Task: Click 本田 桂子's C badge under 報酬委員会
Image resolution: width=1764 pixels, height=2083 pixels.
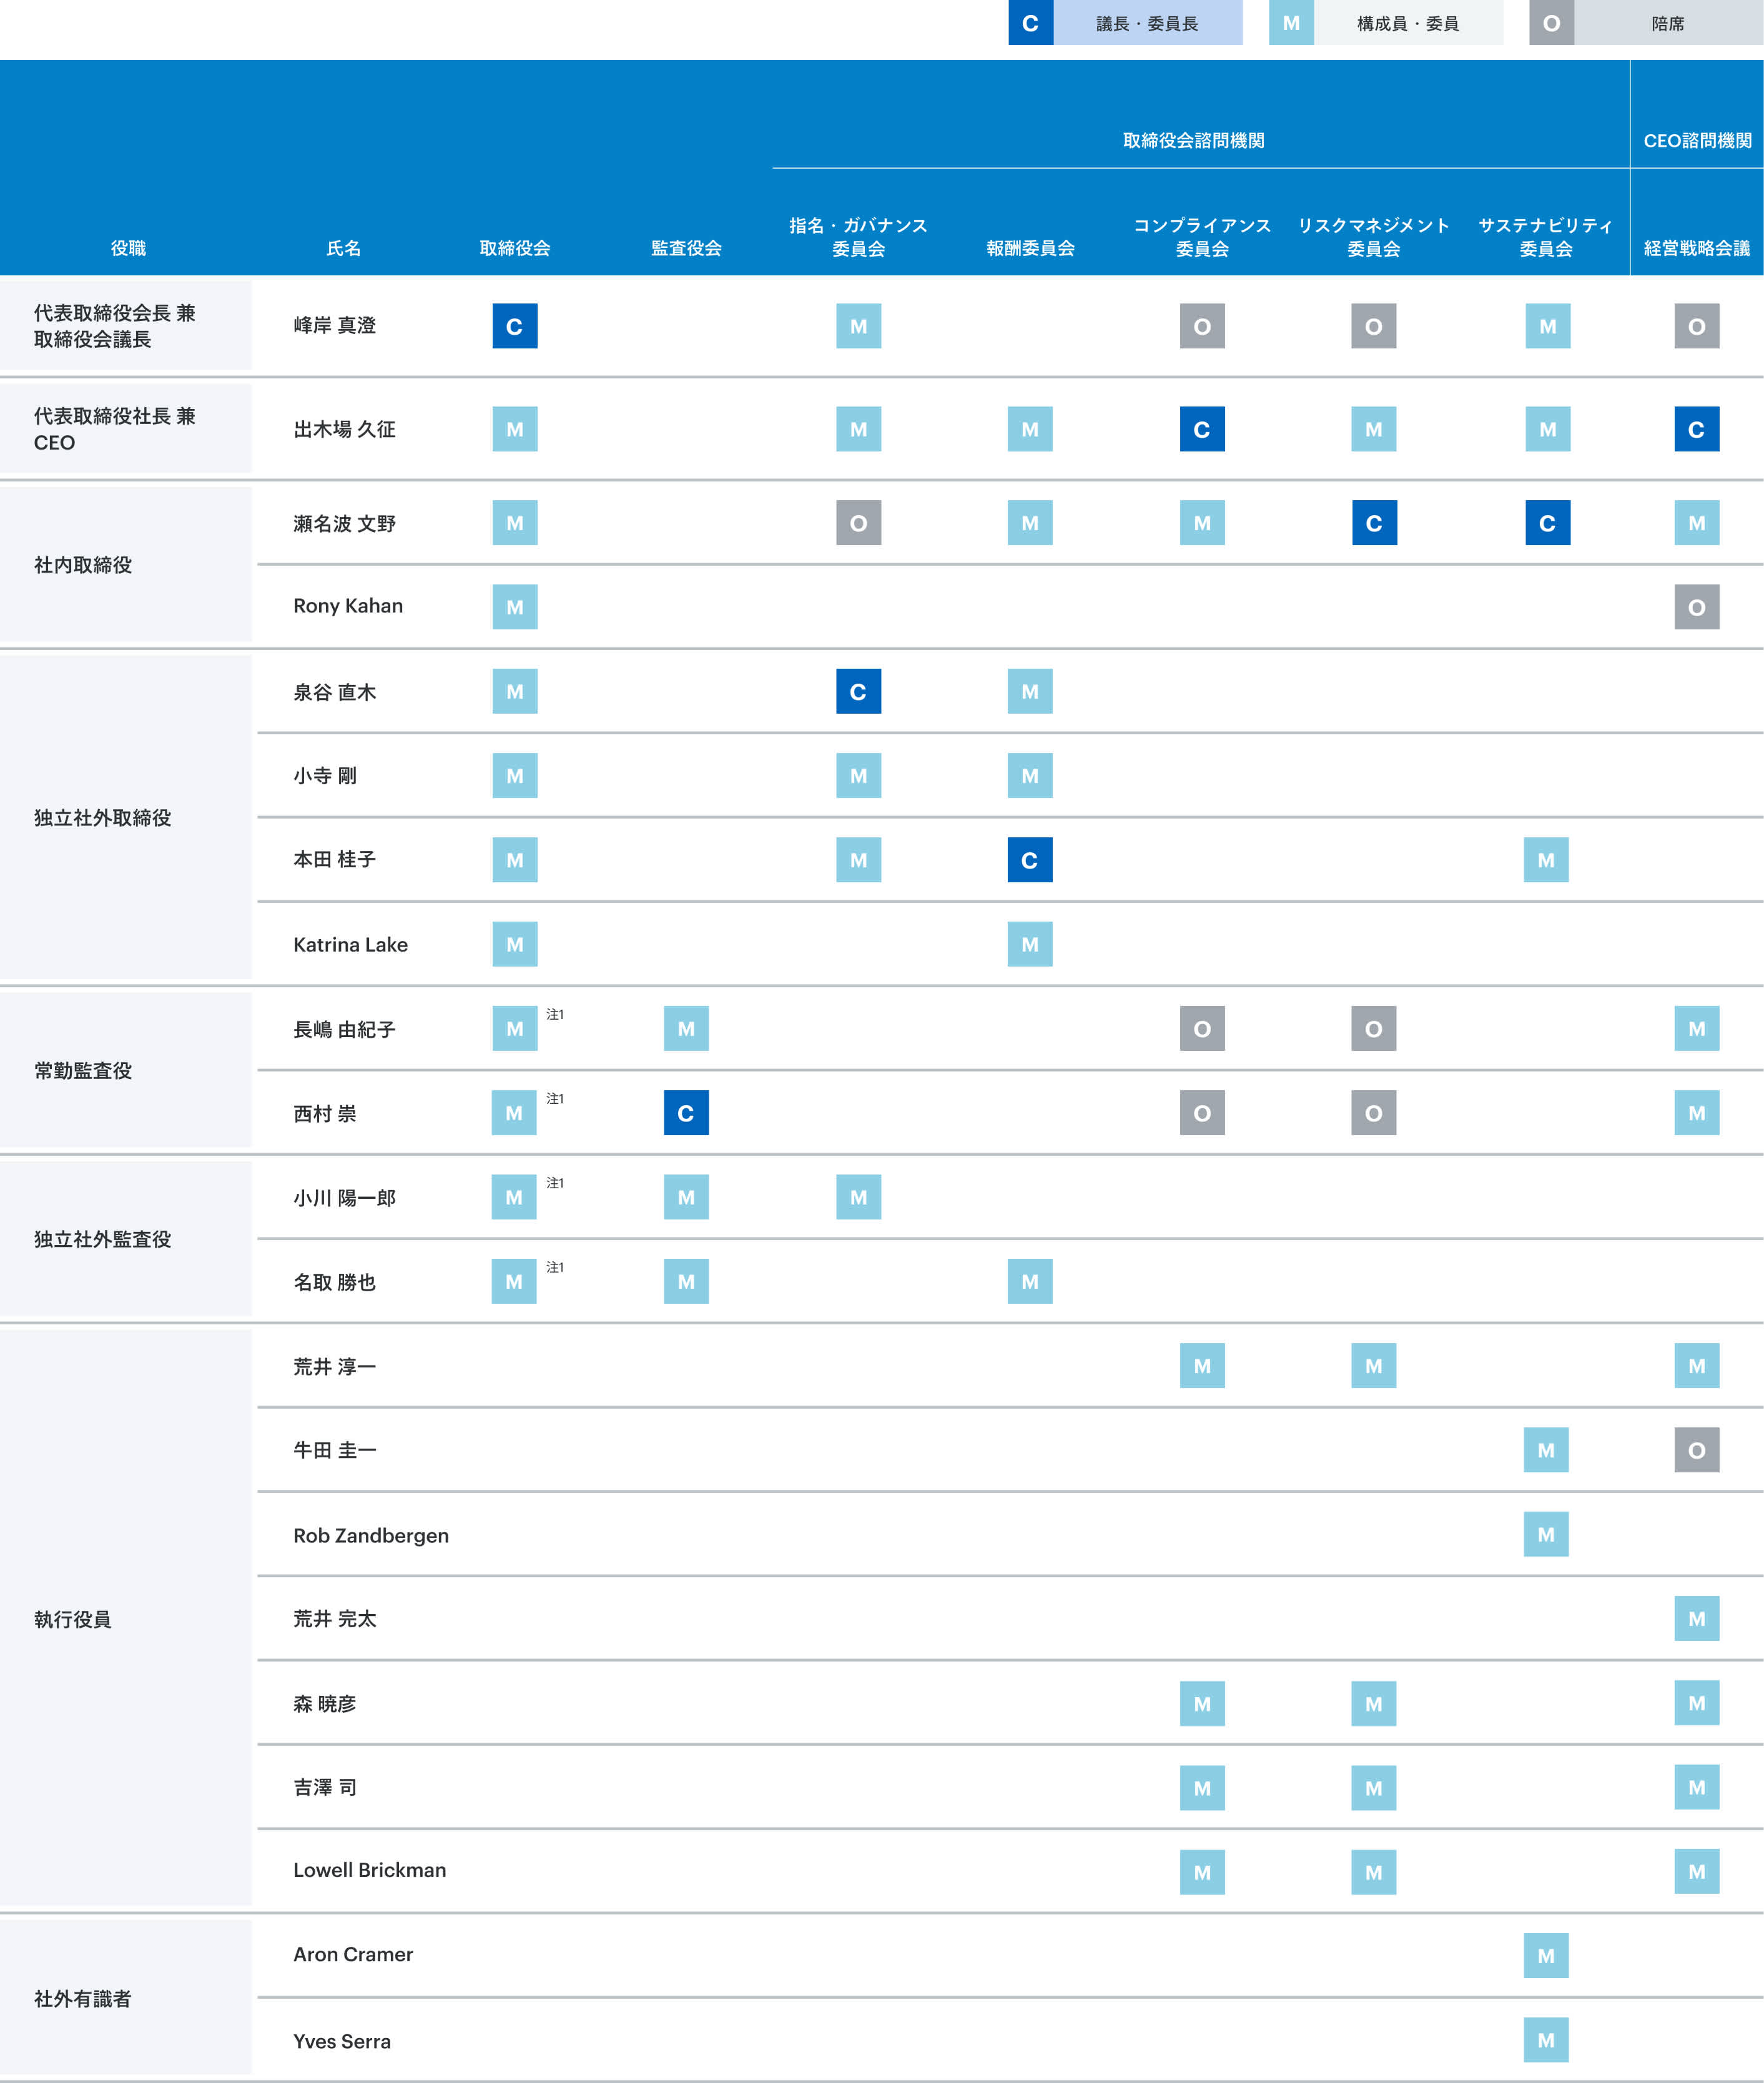Action: (1029, 860)
